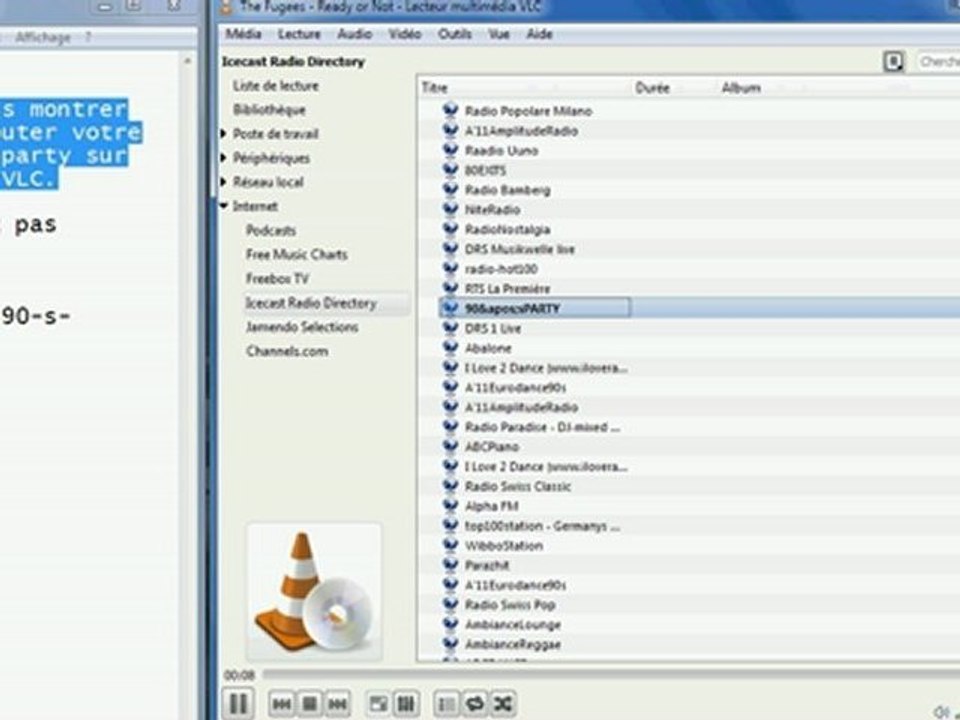Select ABCPiano station

pyautogui.click(x=492, y=447)
